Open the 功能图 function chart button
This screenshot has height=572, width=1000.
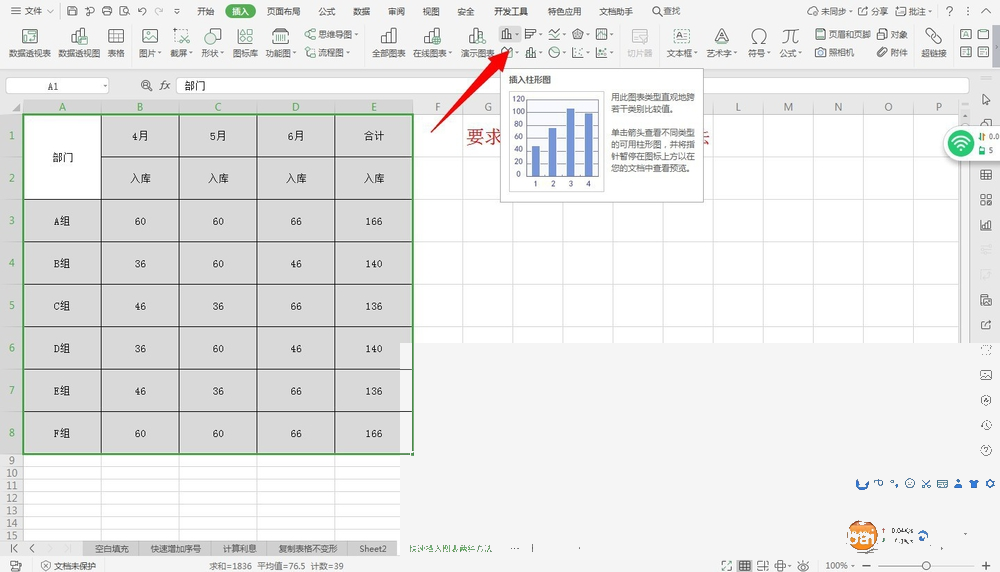pyautogui.click(x=280, y=42)
